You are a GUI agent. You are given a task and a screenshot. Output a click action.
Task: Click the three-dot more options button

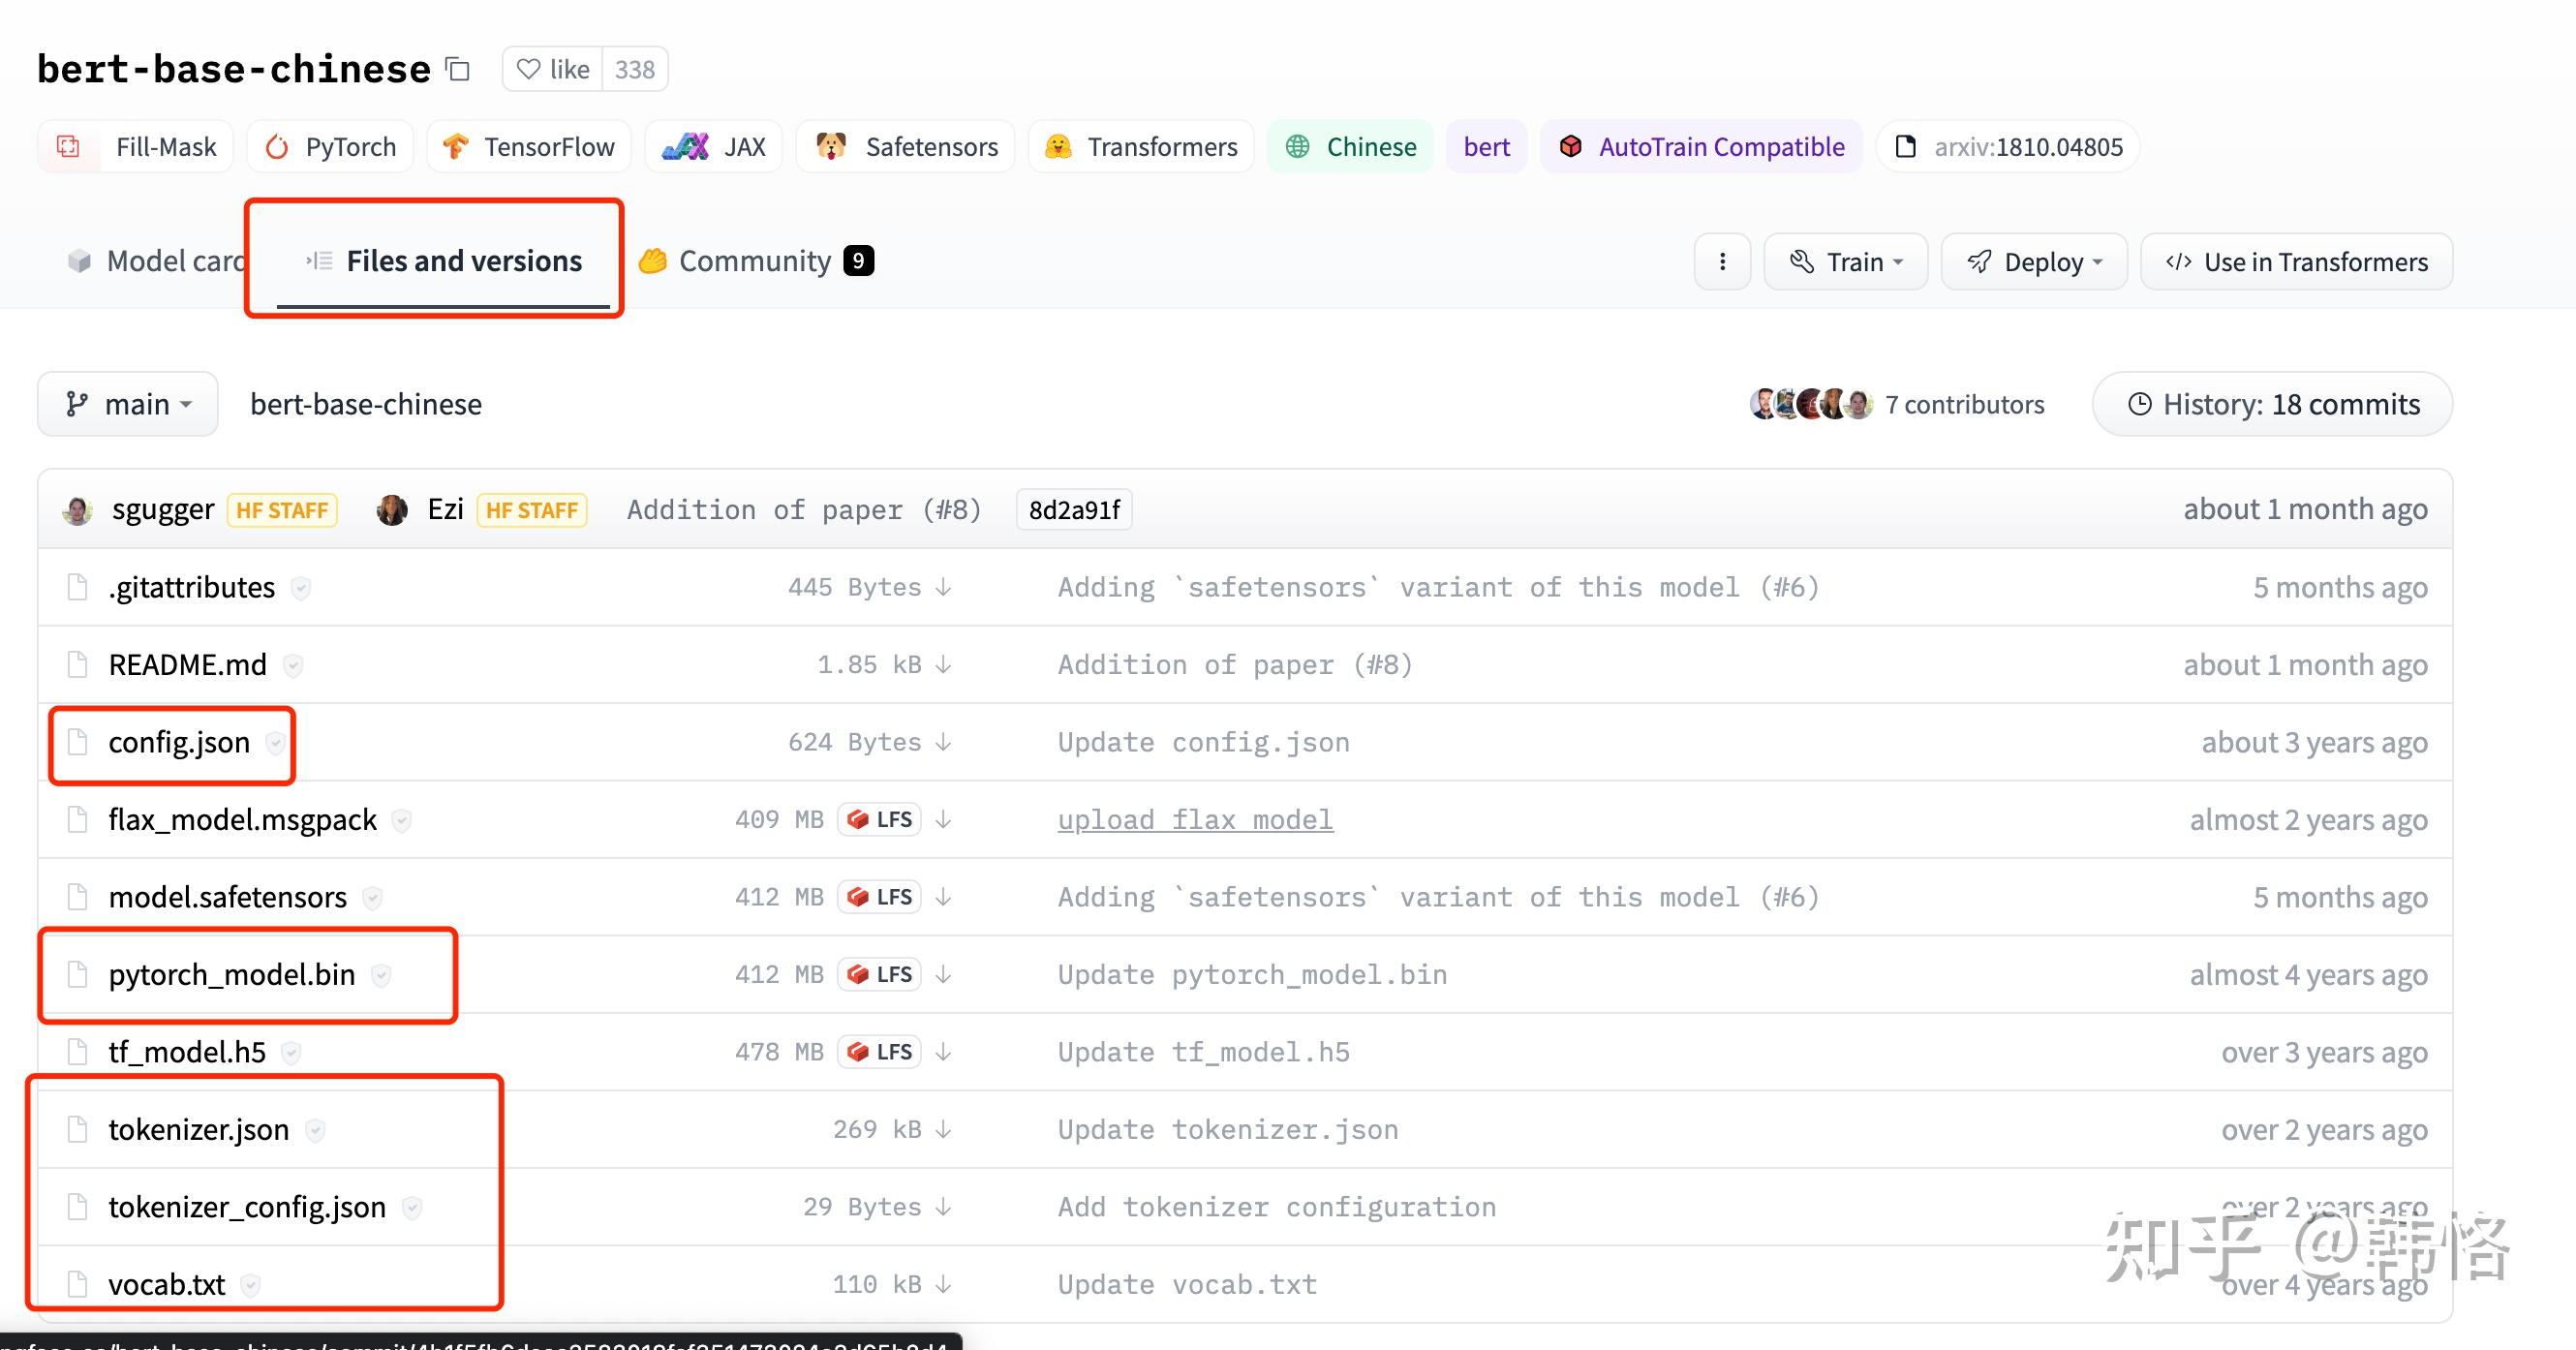[x=1722, y=262]
